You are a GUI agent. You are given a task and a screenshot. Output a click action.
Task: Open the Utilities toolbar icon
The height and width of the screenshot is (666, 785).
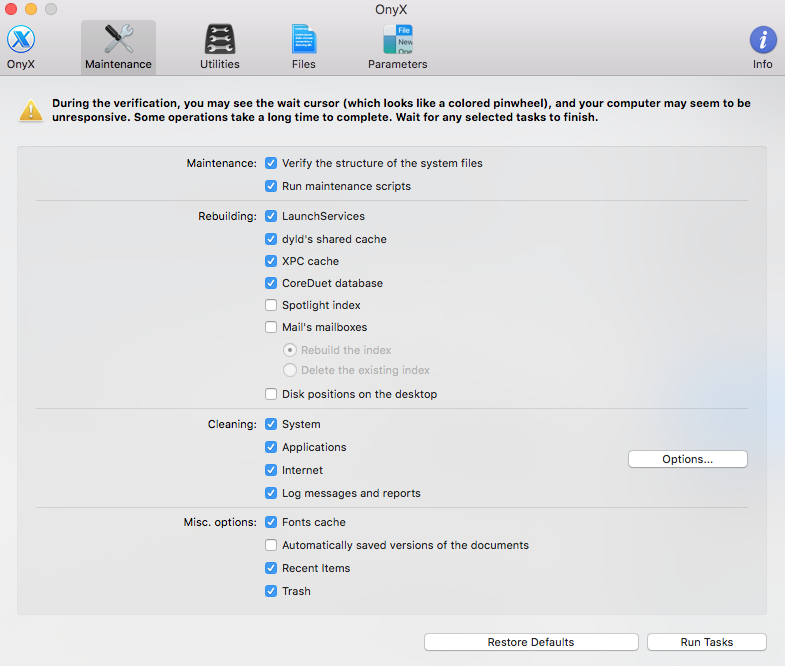[x=220, y=39]
